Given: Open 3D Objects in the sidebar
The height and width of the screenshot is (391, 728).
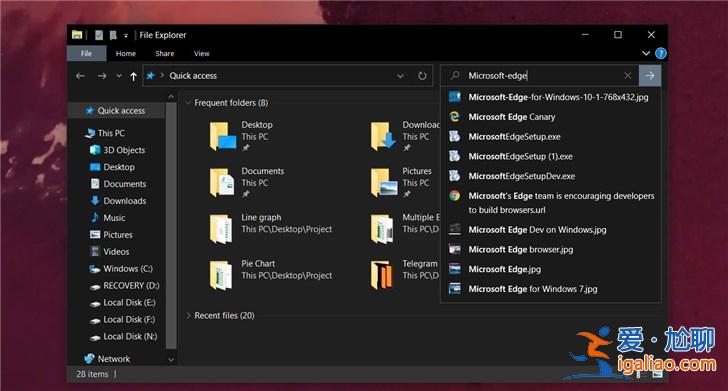Looking at the screenshot, I should [118, 150].
